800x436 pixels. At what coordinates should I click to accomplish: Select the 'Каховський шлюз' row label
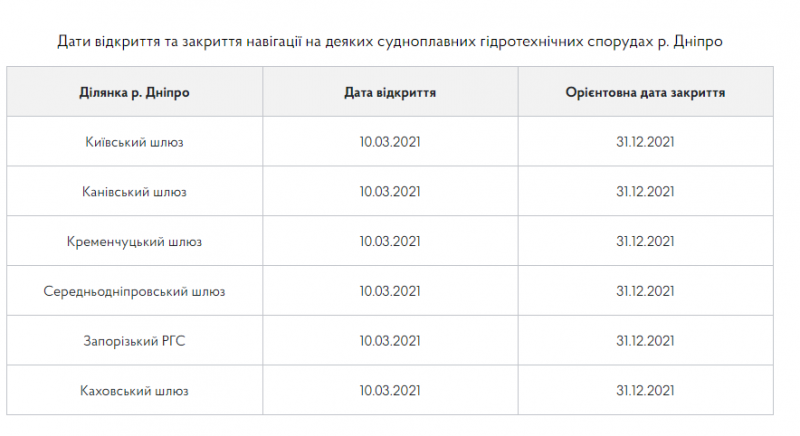tap(134, 391)
